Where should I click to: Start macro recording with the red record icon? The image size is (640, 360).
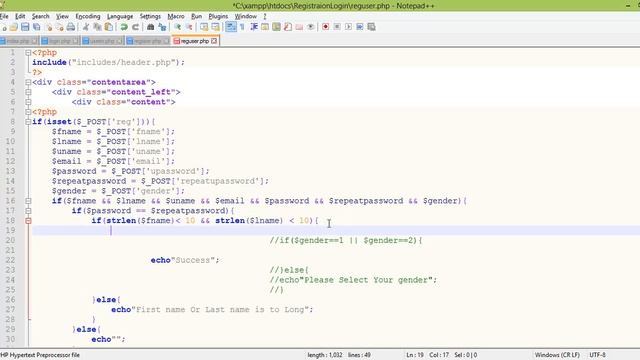point(325,27)
